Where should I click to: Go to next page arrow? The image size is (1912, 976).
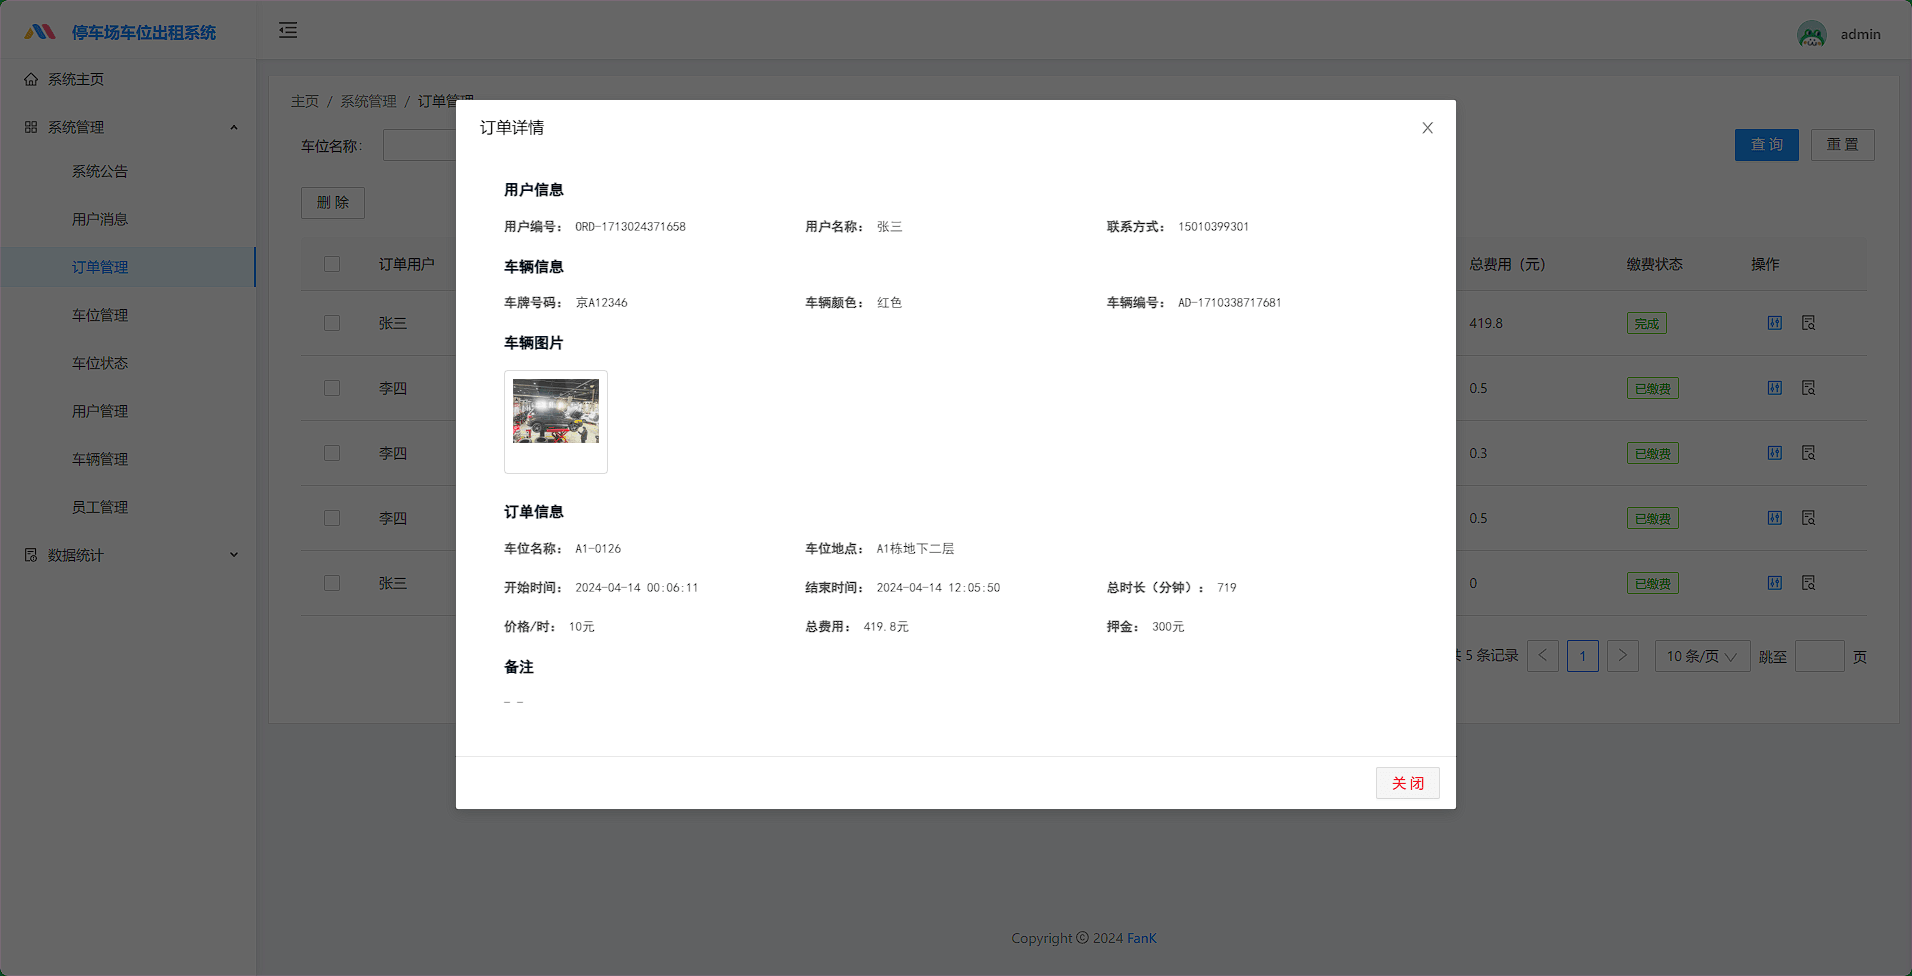1623,656
